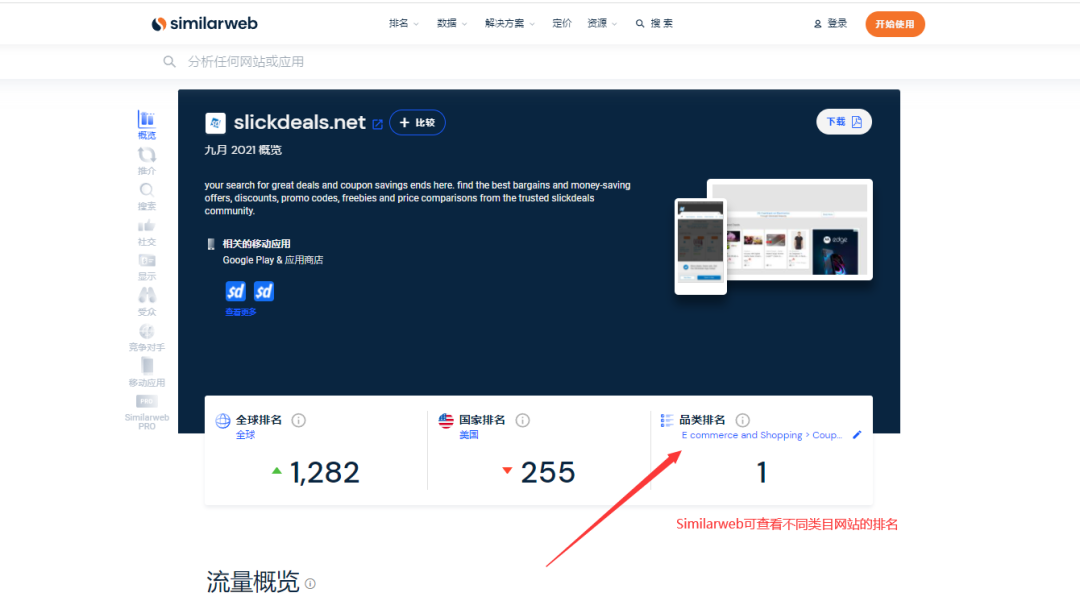Open the 搜索 search sidebar section

[147, 196]
